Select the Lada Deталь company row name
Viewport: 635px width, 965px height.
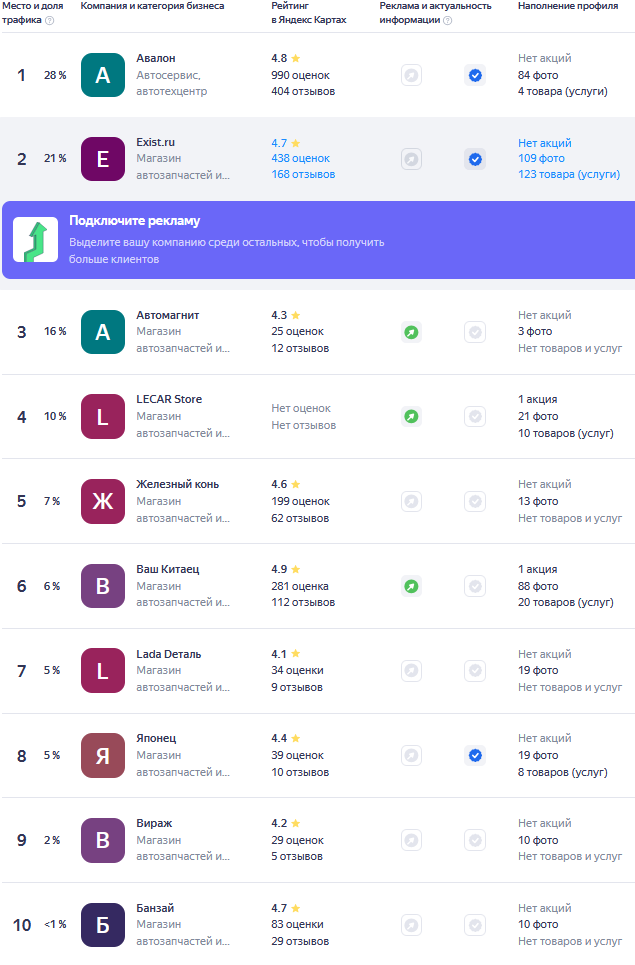click(x=168, y=654)
